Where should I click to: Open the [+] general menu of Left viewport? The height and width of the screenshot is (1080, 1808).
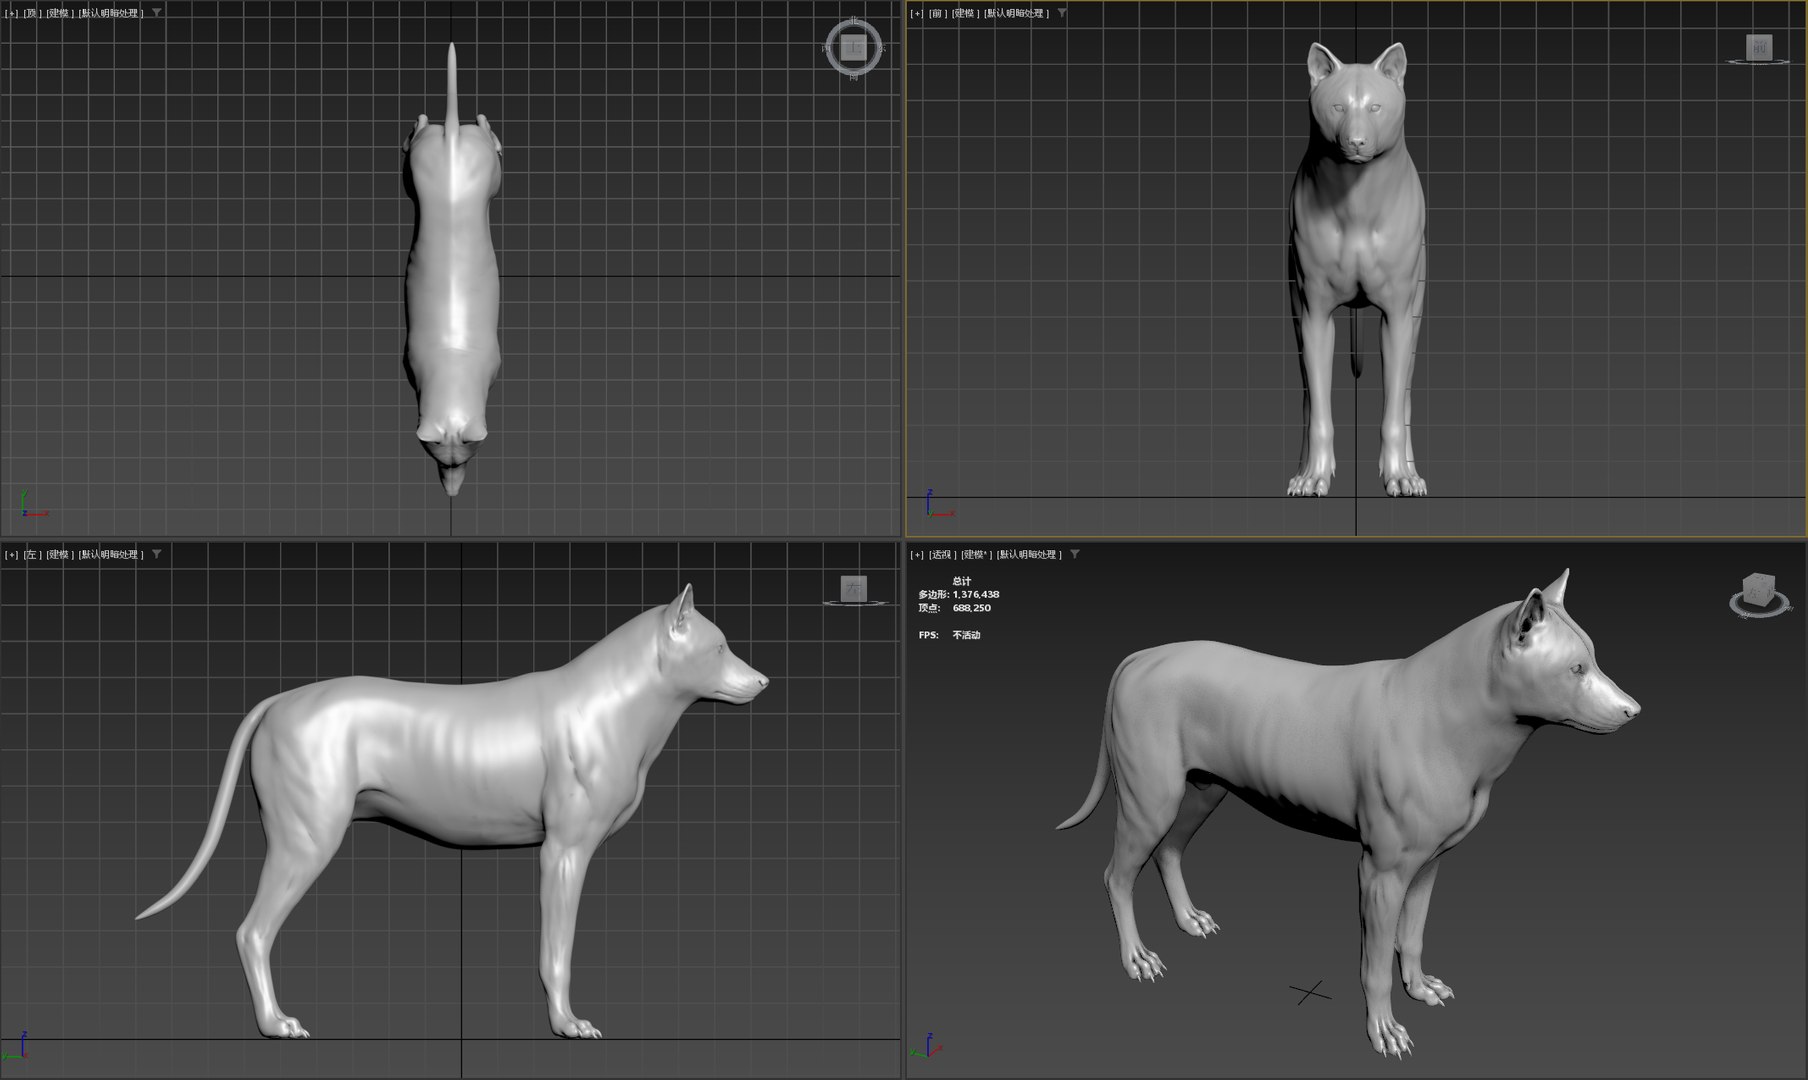12,554
